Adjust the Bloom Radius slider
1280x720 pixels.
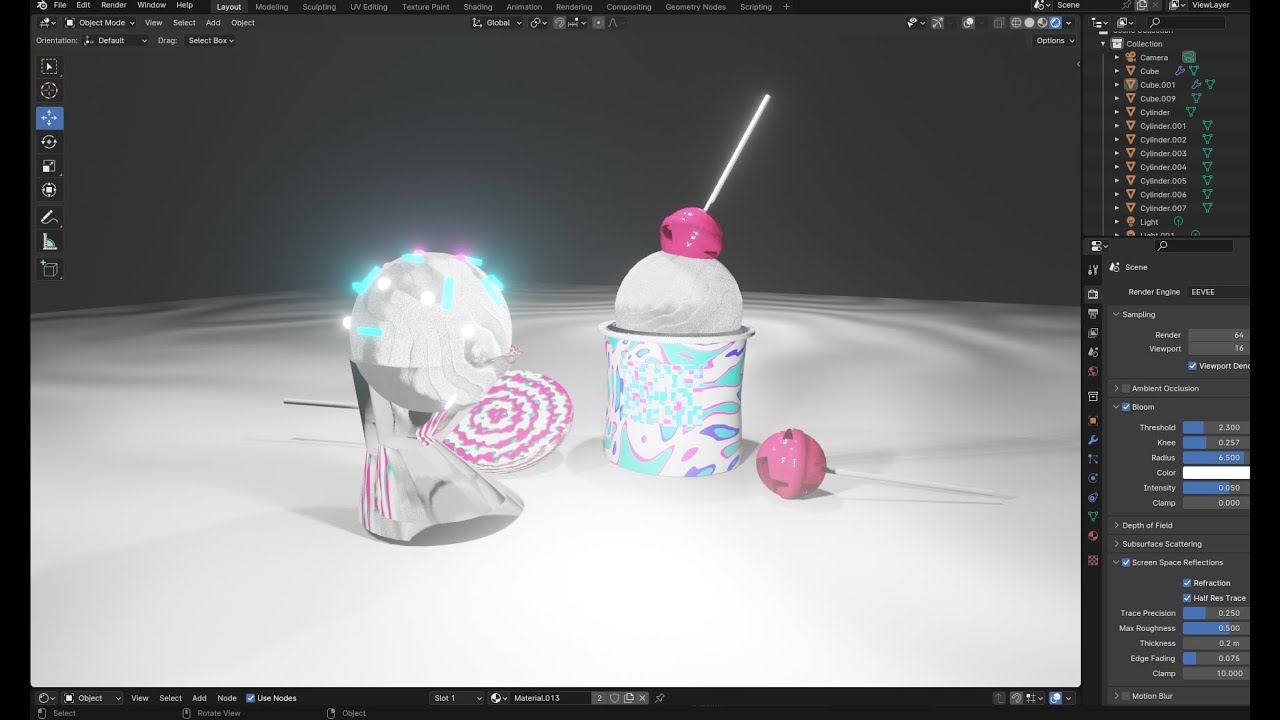pos(1216,458)
